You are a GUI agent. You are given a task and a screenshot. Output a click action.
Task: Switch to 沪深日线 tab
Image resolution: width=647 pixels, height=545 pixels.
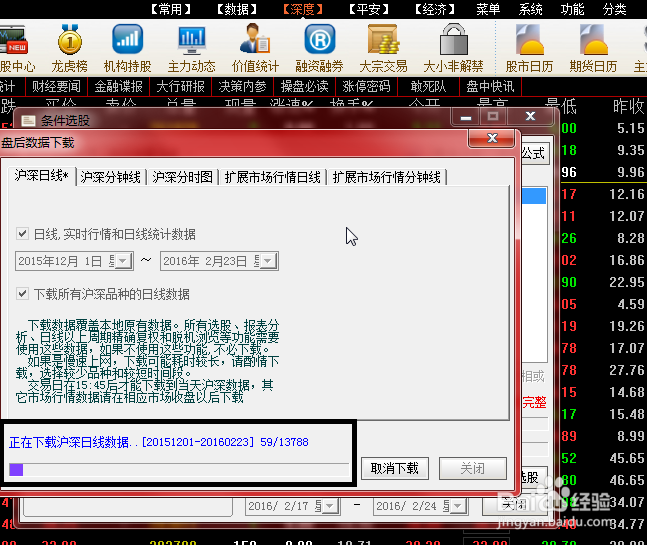(x=41, y=176)
